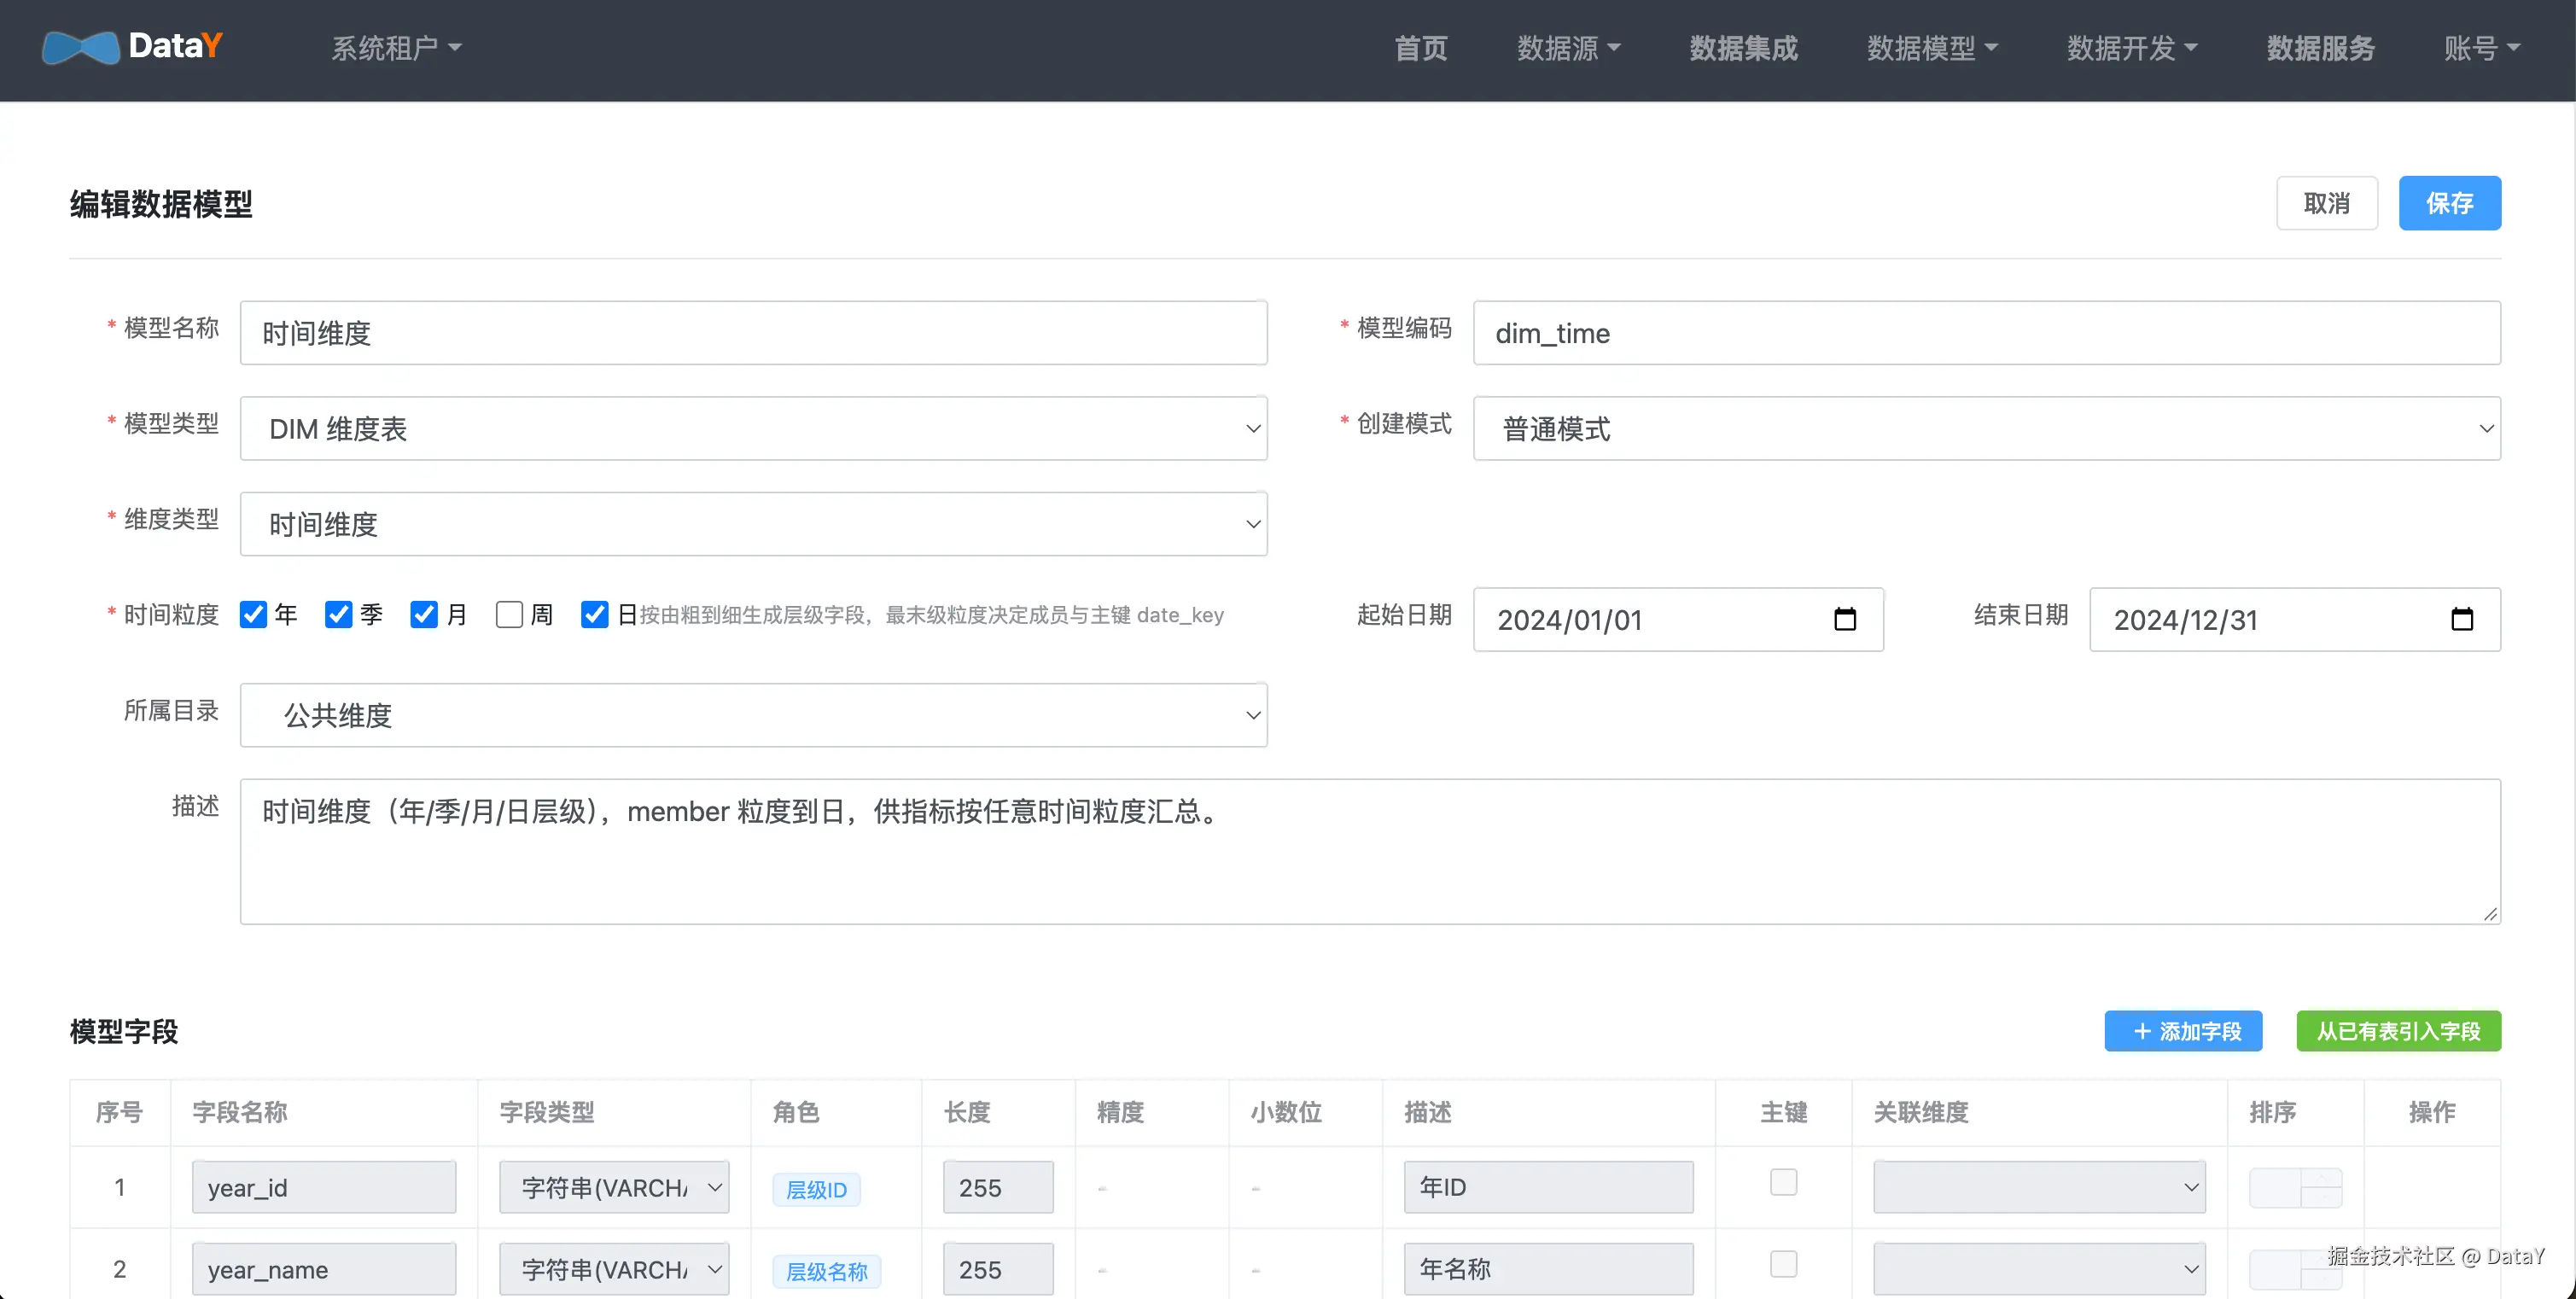Check the 年 granularity checkbox
2576x1299 pixels.
coord(253,614)
